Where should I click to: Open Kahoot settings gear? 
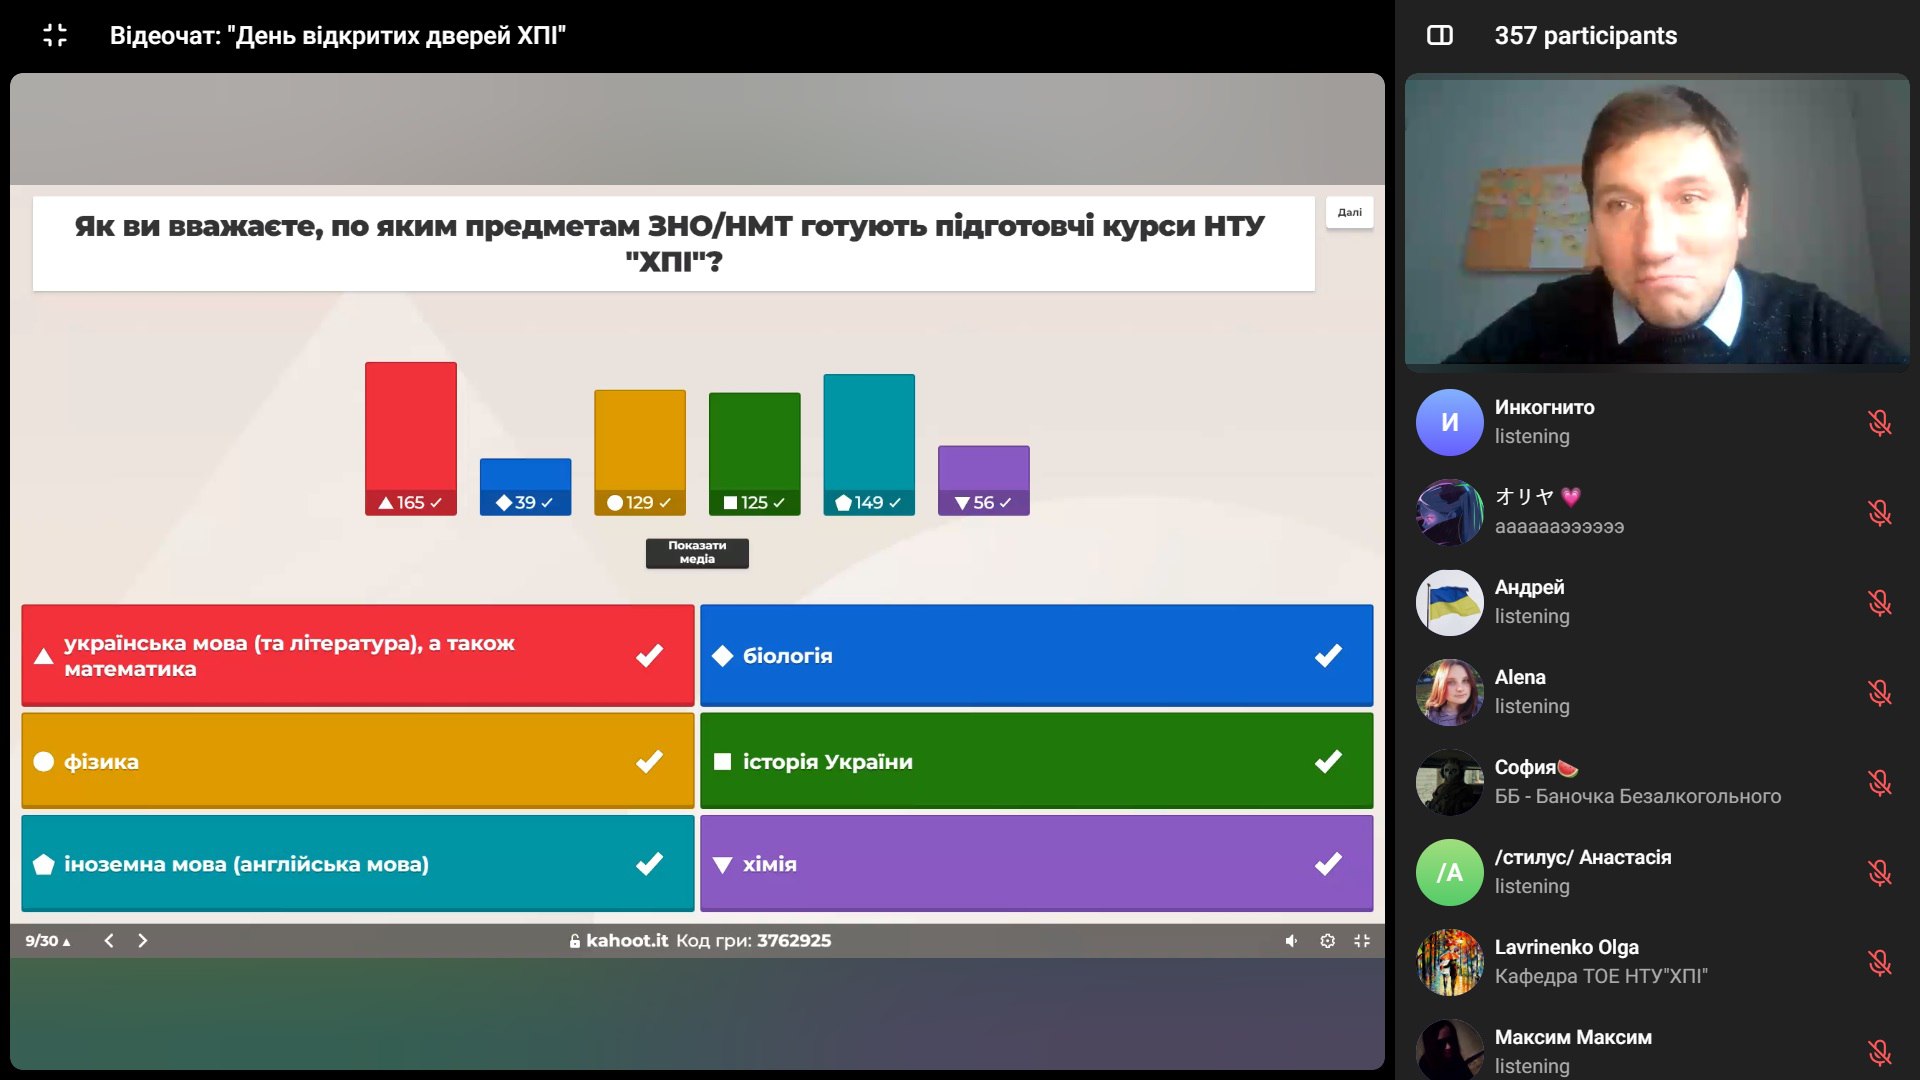(x=1327, y=940)
